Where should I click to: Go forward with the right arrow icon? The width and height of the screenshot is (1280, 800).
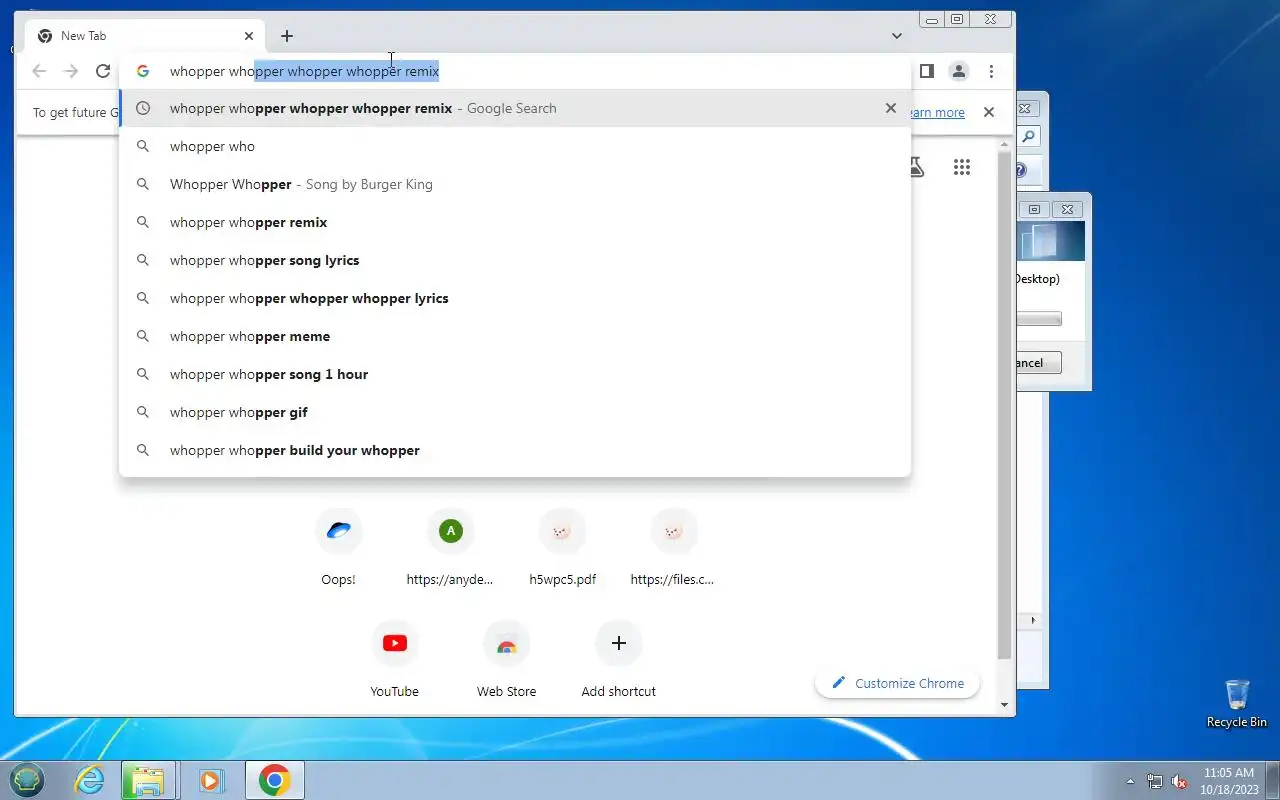click(71, 71)
